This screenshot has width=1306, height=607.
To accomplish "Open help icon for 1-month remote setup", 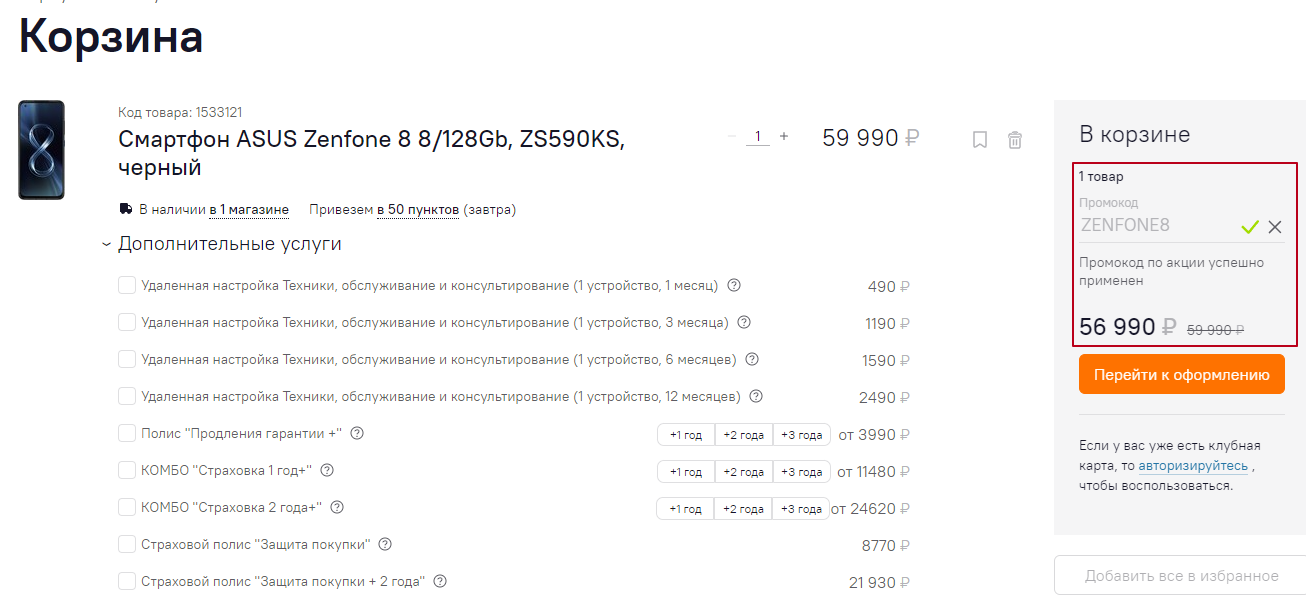I will pyautogui.click(x=734, y=285).
